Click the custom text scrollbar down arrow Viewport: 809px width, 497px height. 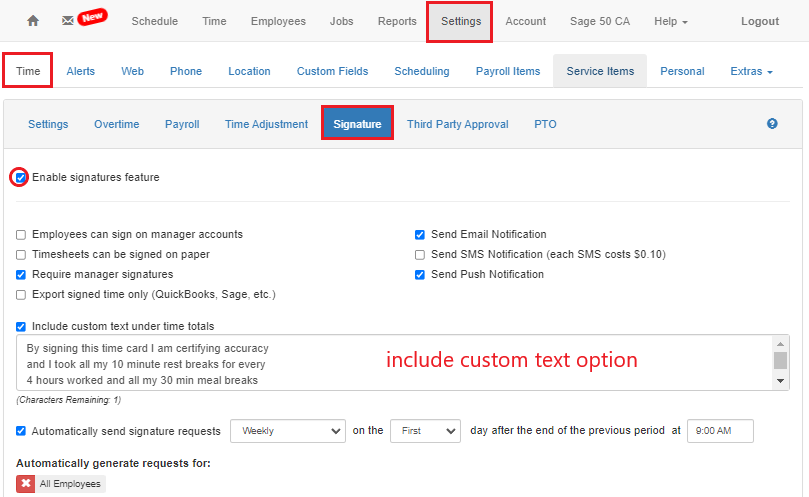[x=780, y=382]
